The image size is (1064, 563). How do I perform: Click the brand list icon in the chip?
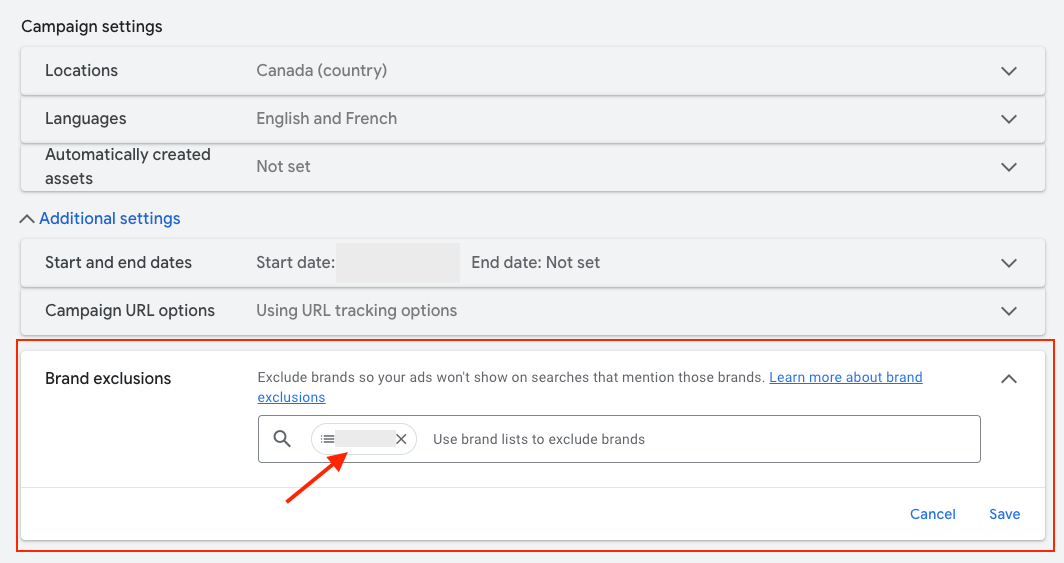pyautogui.click(x=328, y=439)
